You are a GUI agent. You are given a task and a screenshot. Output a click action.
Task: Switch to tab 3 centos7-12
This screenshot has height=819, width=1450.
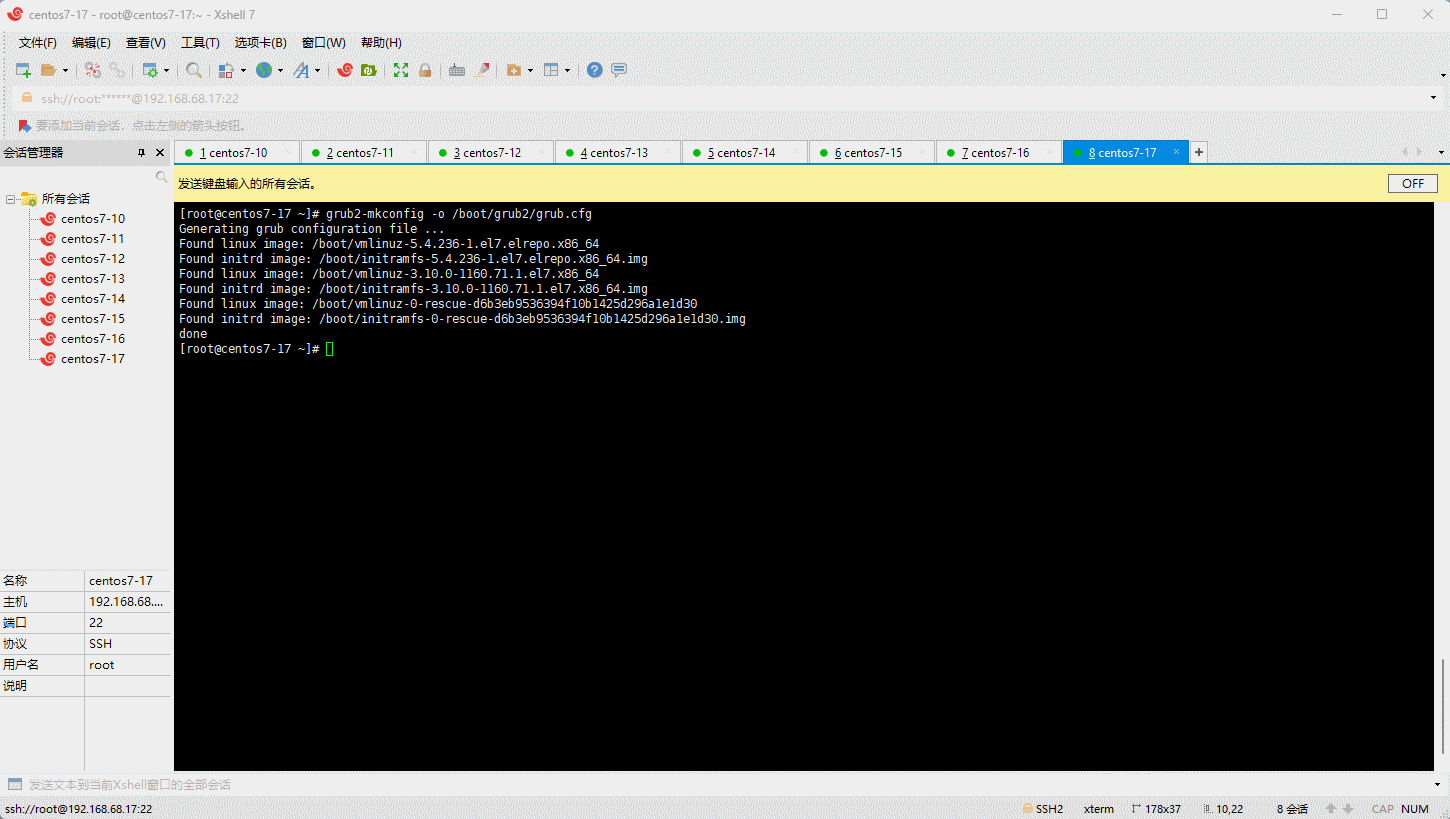tap(491, 153)
